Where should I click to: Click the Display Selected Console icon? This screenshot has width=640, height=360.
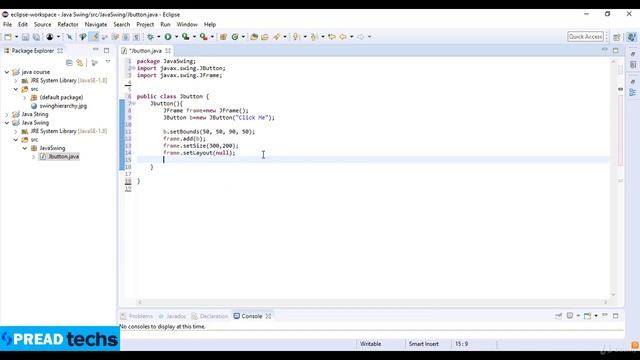[570, 316]
